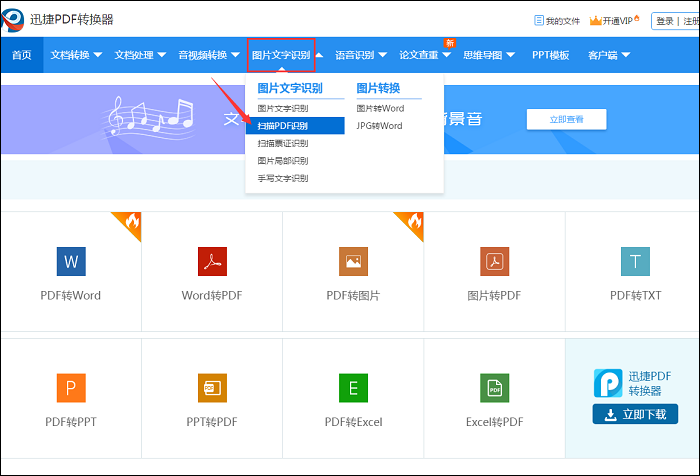Open the PDF转Excel tool icon
700x476 pixels.
pyautogui.click(x=353, y=388)
